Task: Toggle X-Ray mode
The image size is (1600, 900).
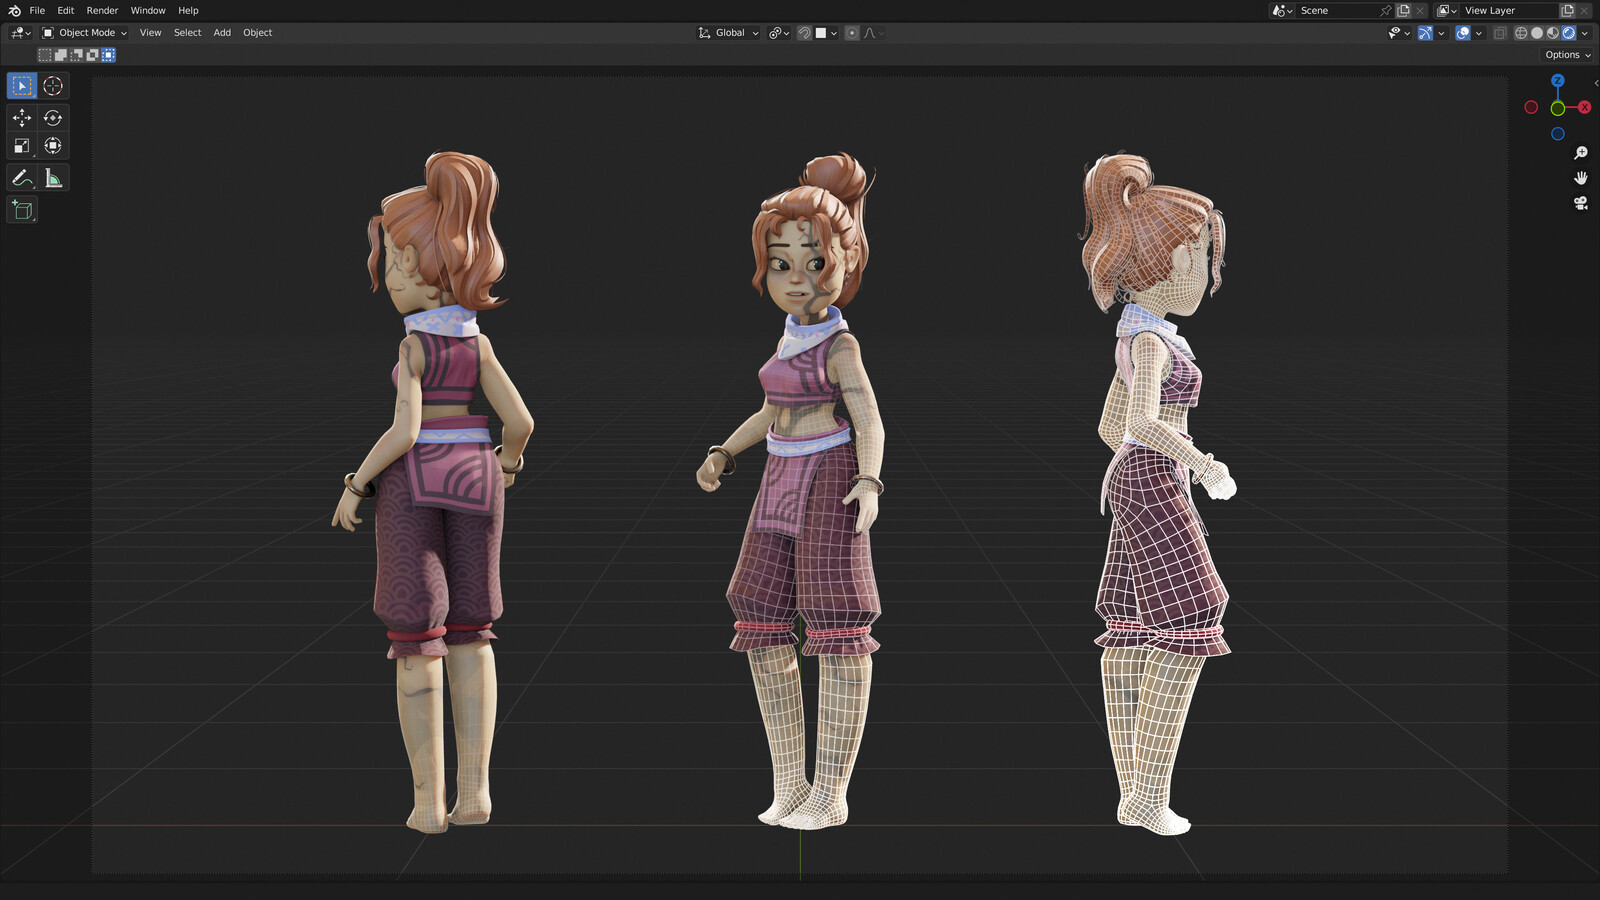Action: tap(1500, 33)
